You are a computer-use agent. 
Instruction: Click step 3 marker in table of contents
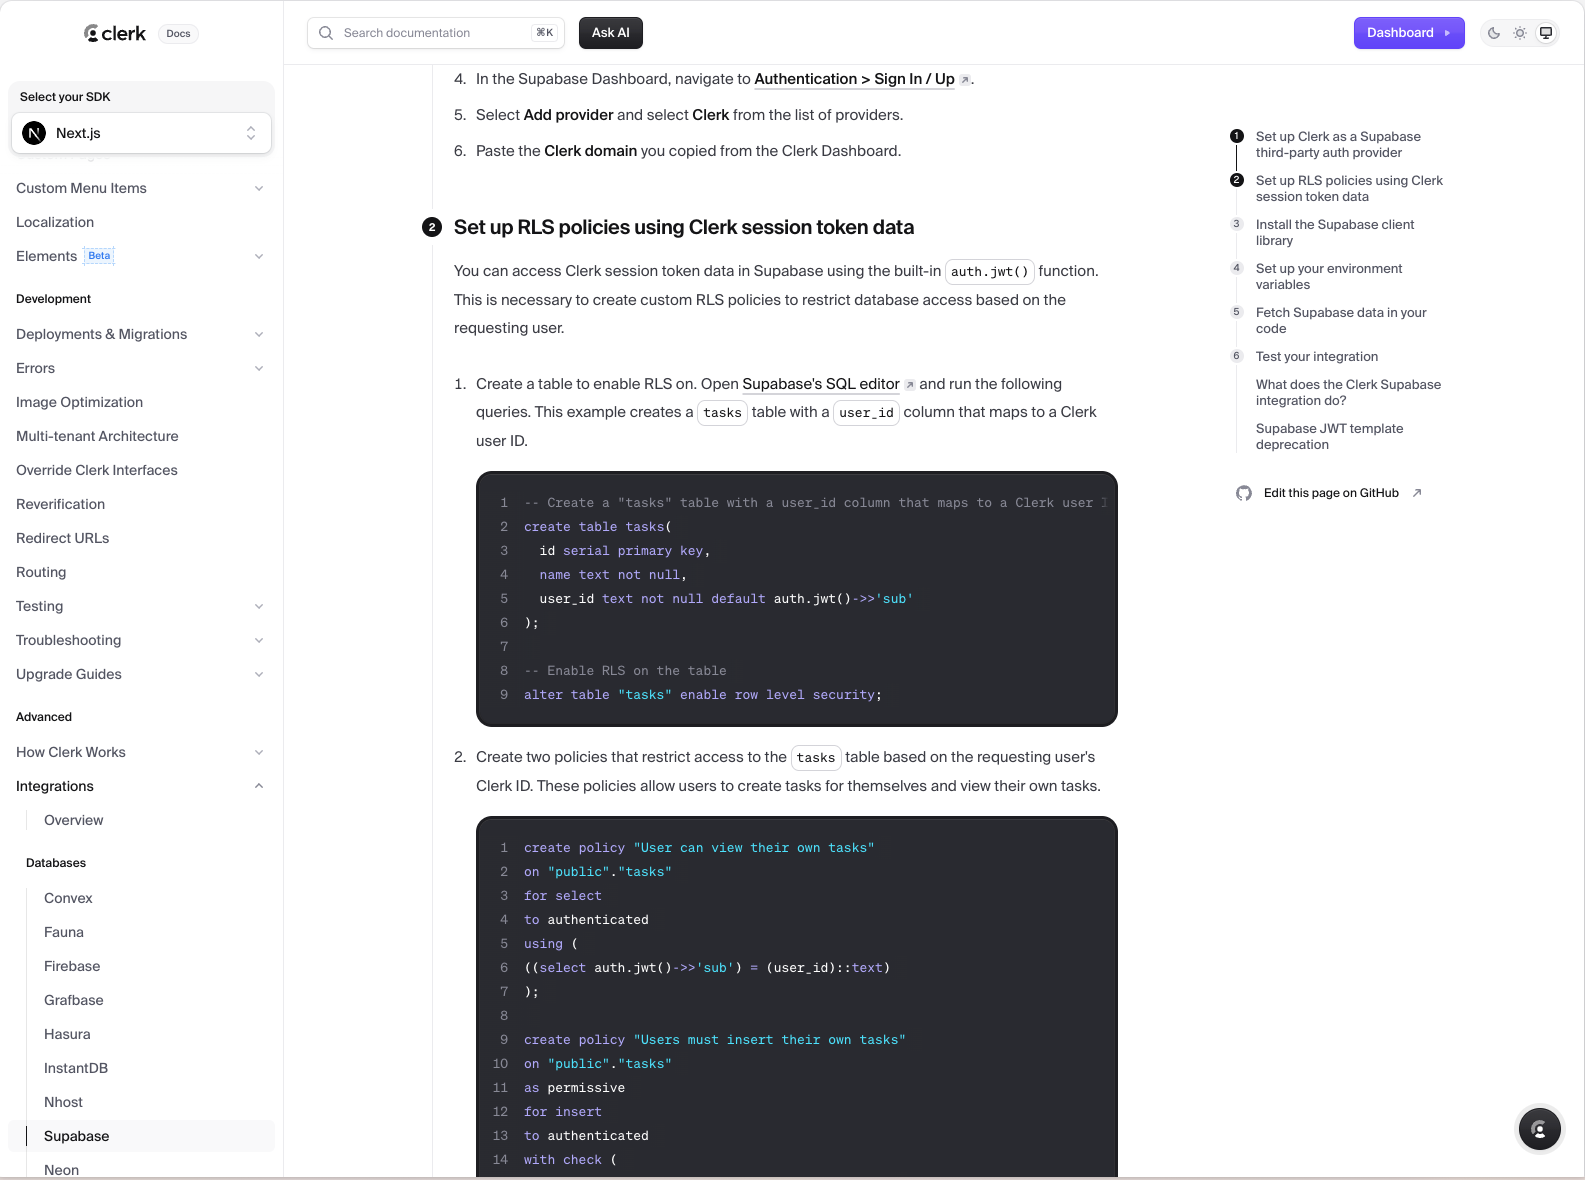click(x=1237, y=224)
